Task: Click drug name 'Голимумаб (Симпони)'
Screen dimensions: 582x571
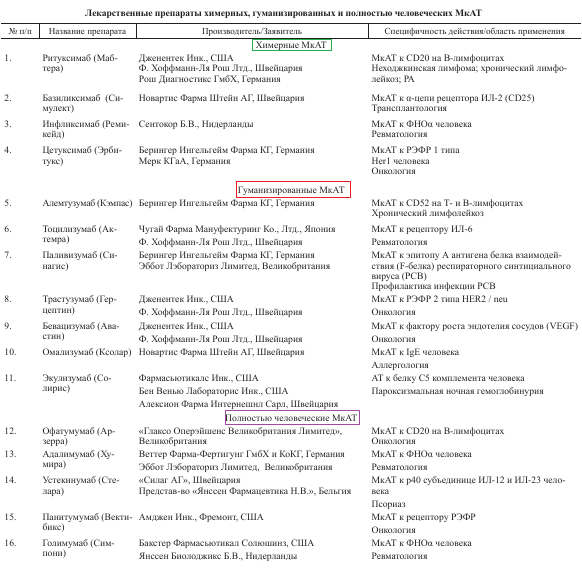Action: click(x=78, y=548)
